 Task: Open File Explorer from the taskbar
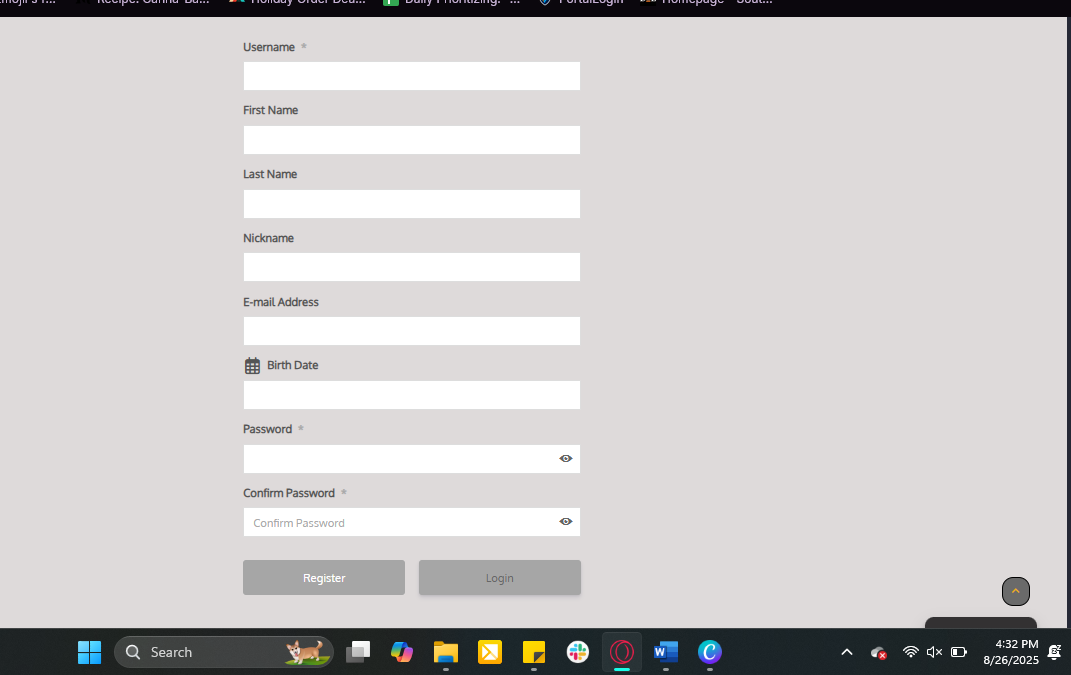(446, 652)
